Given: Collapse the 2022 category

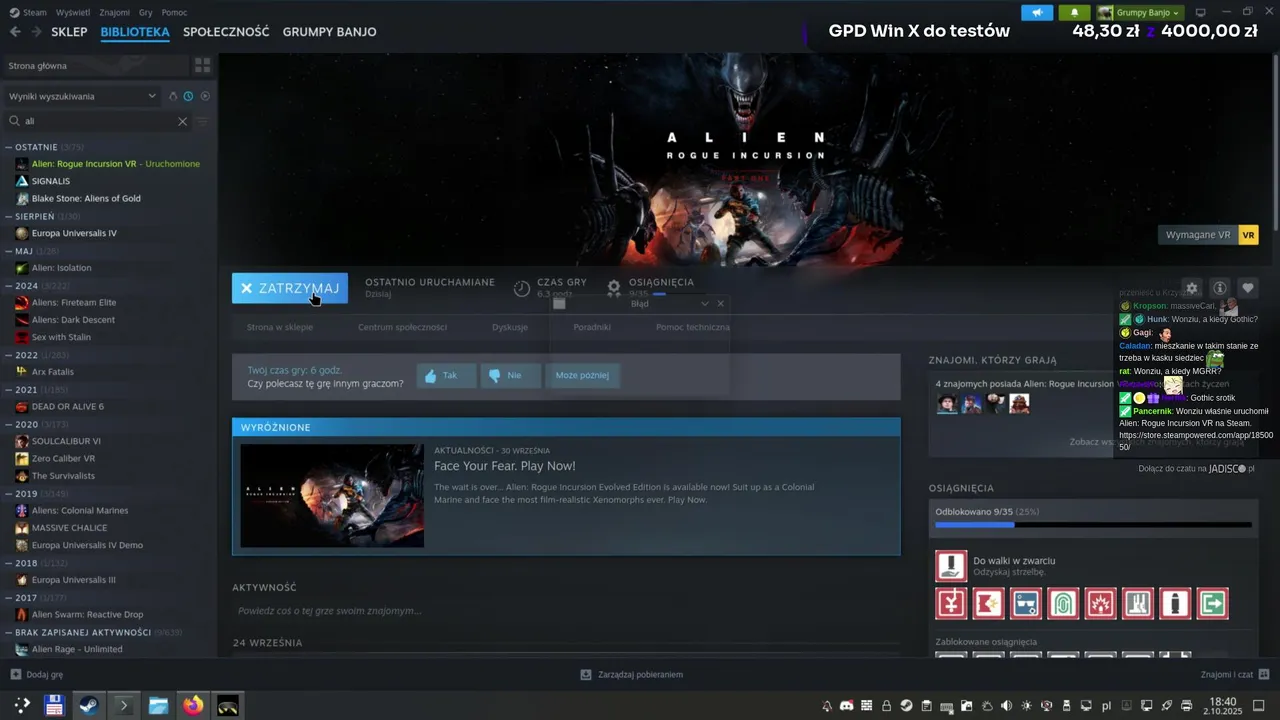Looking at the screenshot, I should click(9, 355).
